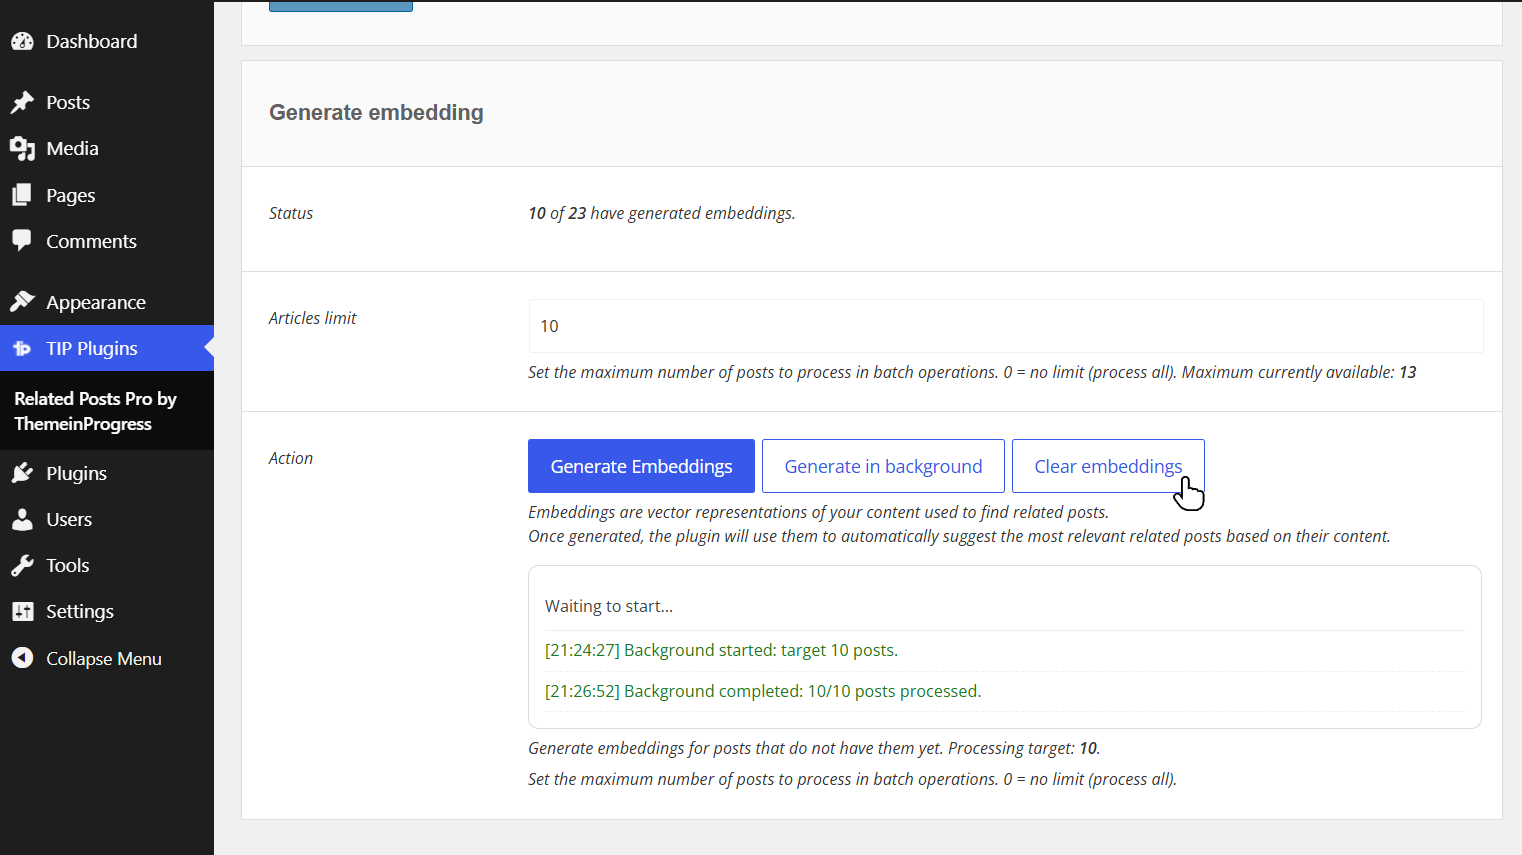Click the Posts pushpin icon
1522x855 pixels.
(x=22, y=102)
